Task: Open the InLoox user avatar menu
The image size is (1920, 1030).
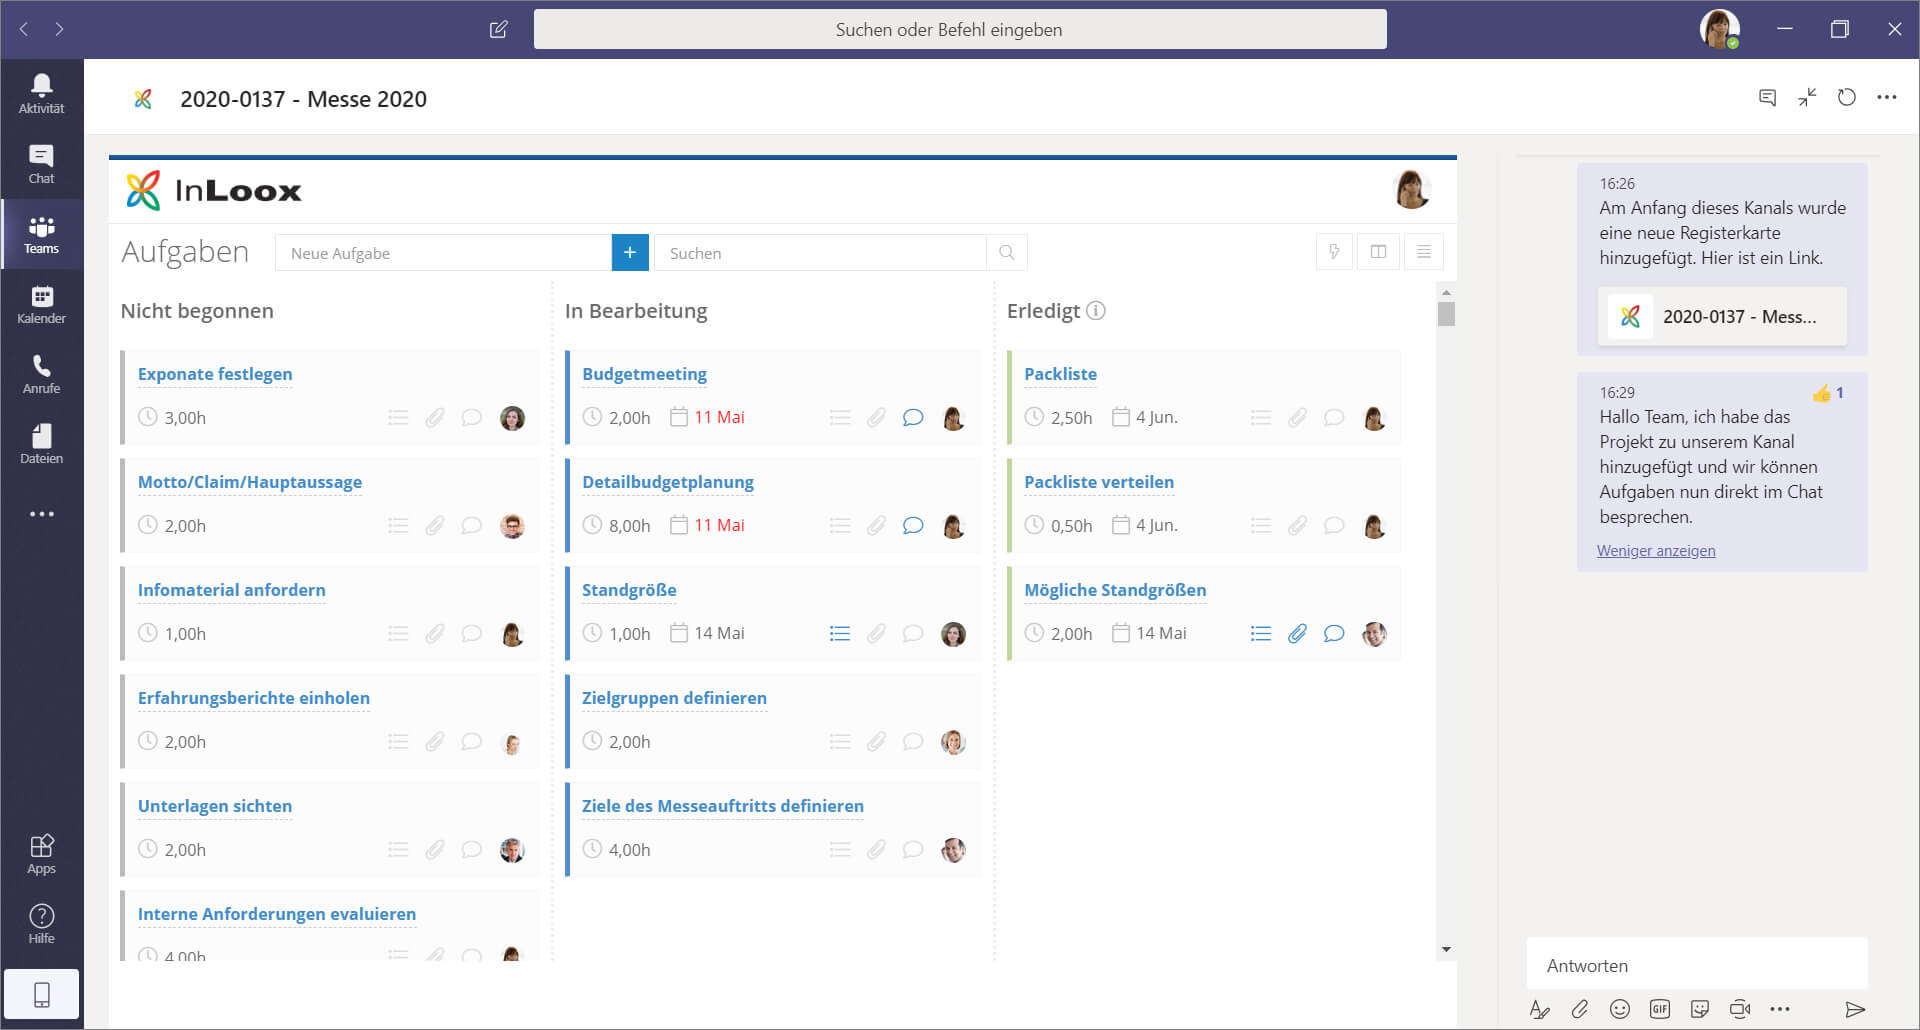Action: point(1411,189)
